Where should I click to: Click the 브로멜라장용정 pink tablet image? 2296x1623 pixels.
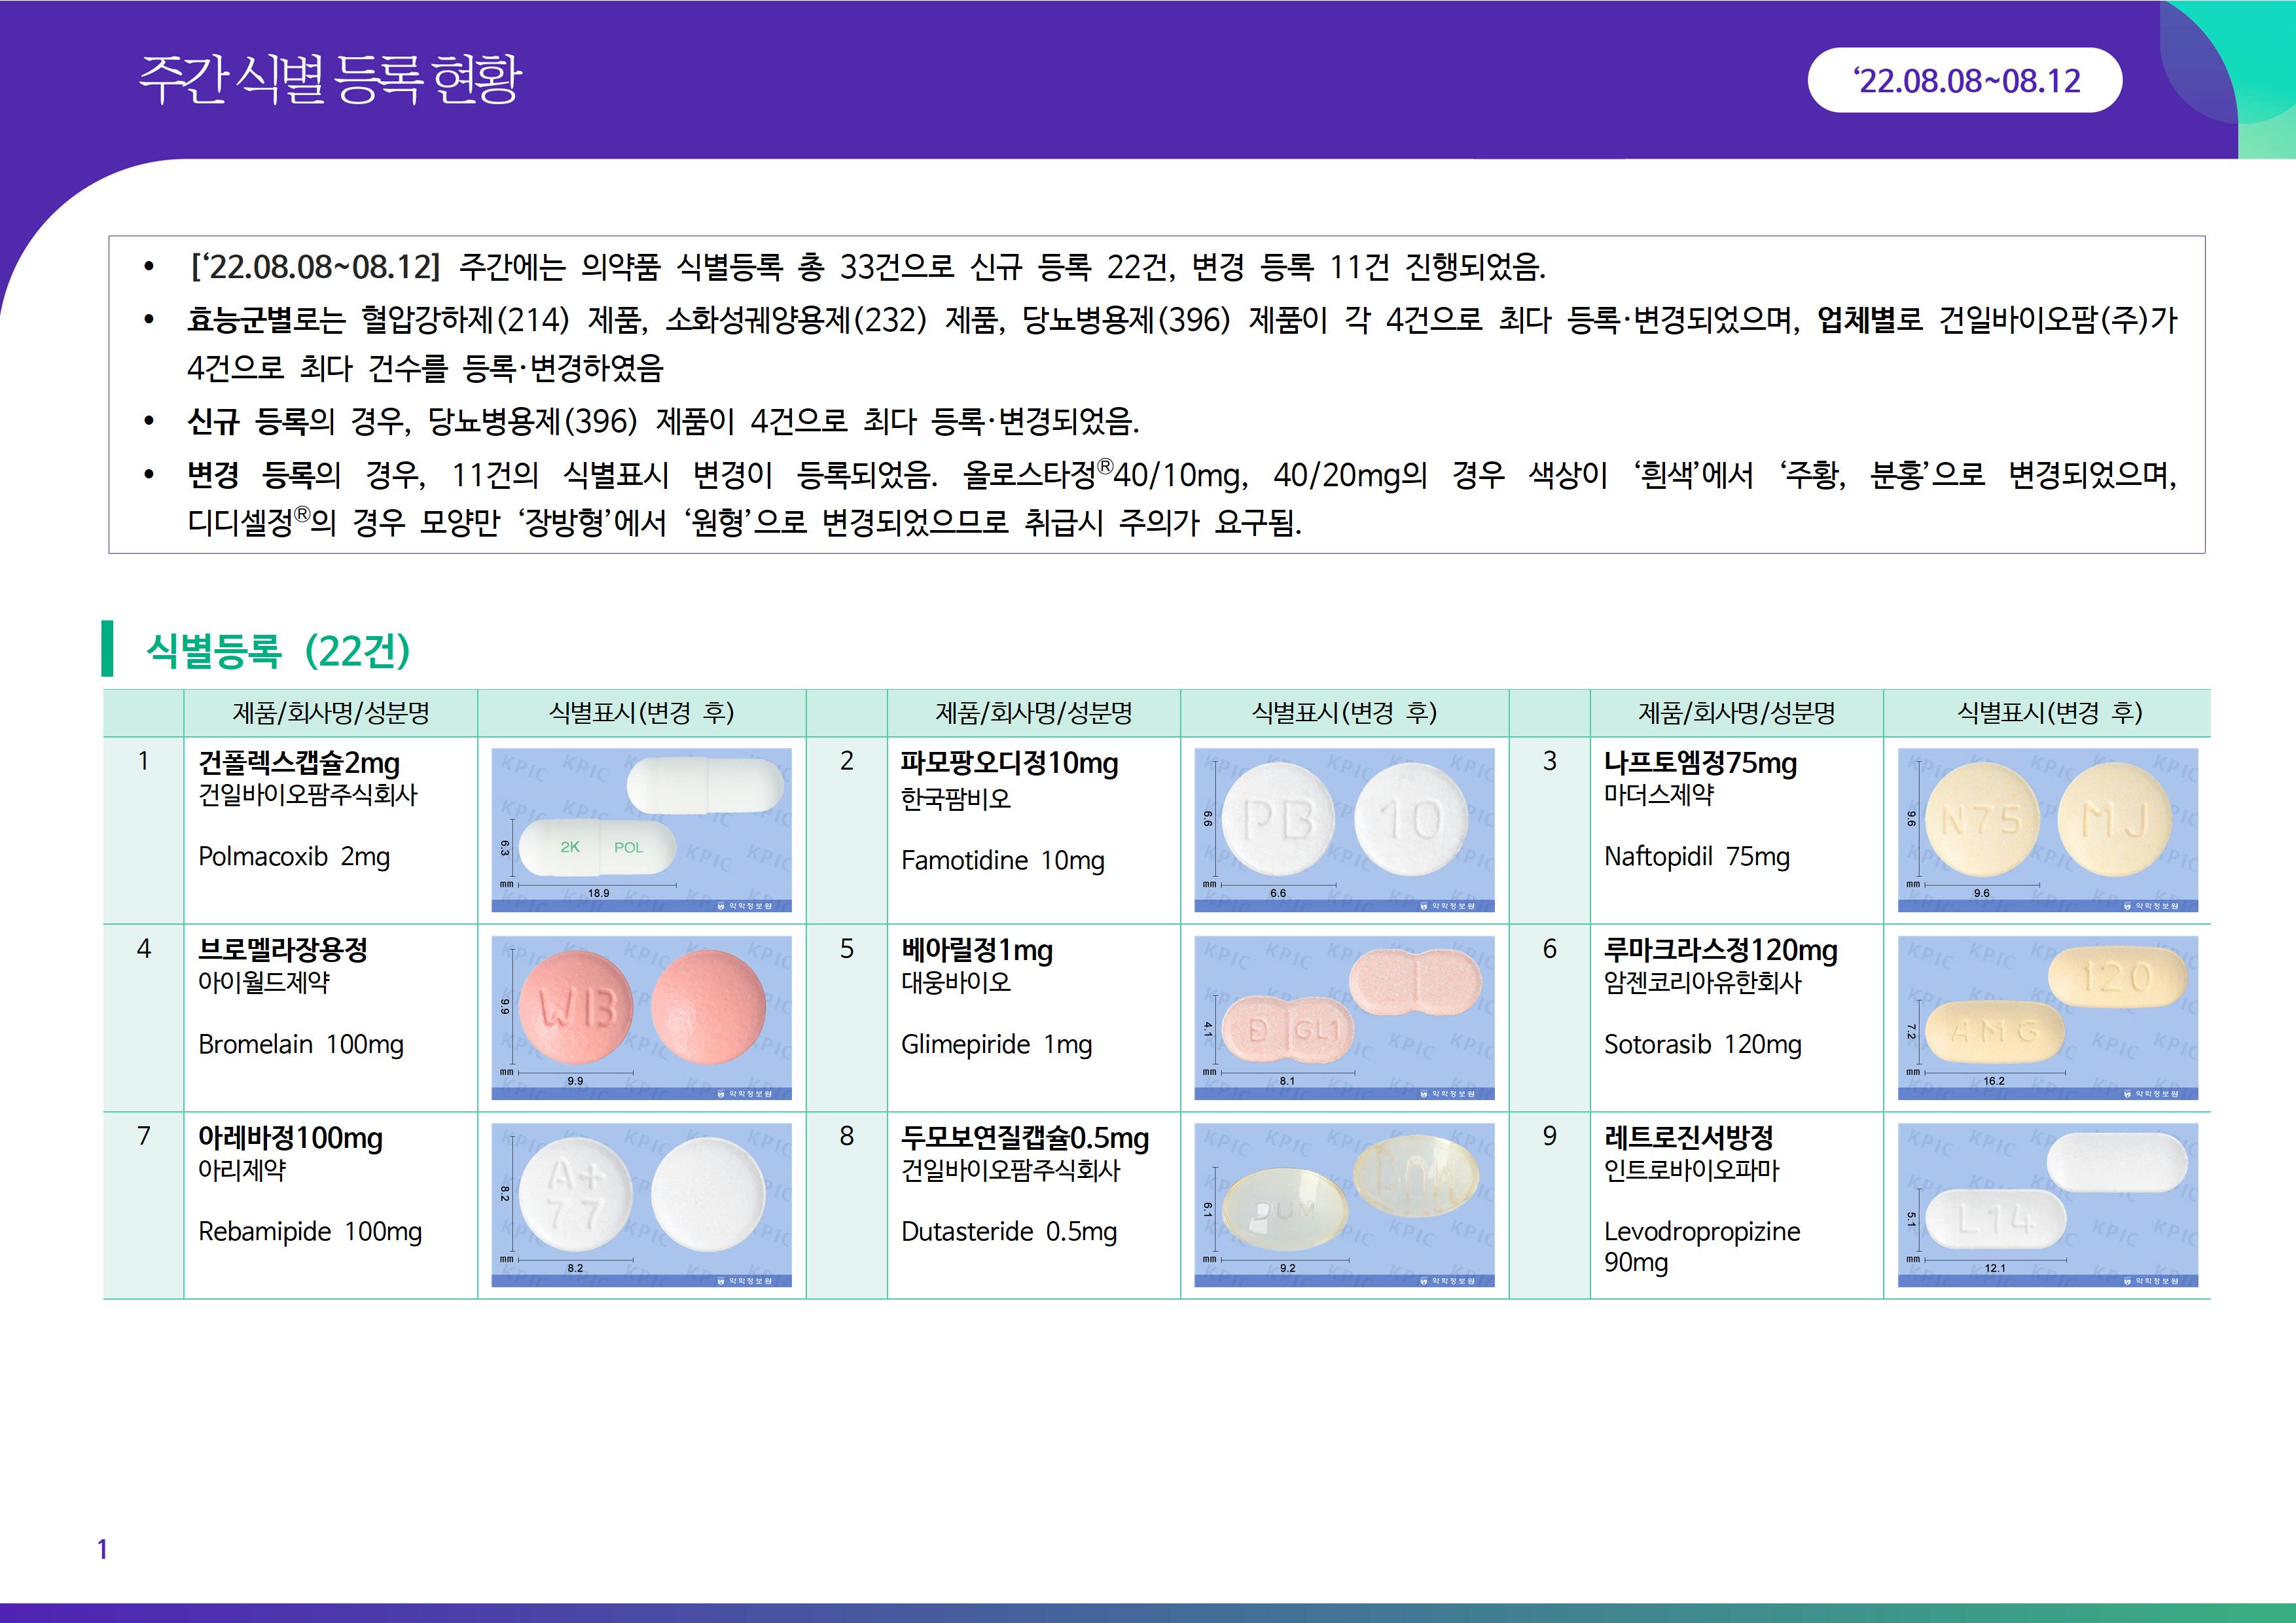(x=641, y=1017)
